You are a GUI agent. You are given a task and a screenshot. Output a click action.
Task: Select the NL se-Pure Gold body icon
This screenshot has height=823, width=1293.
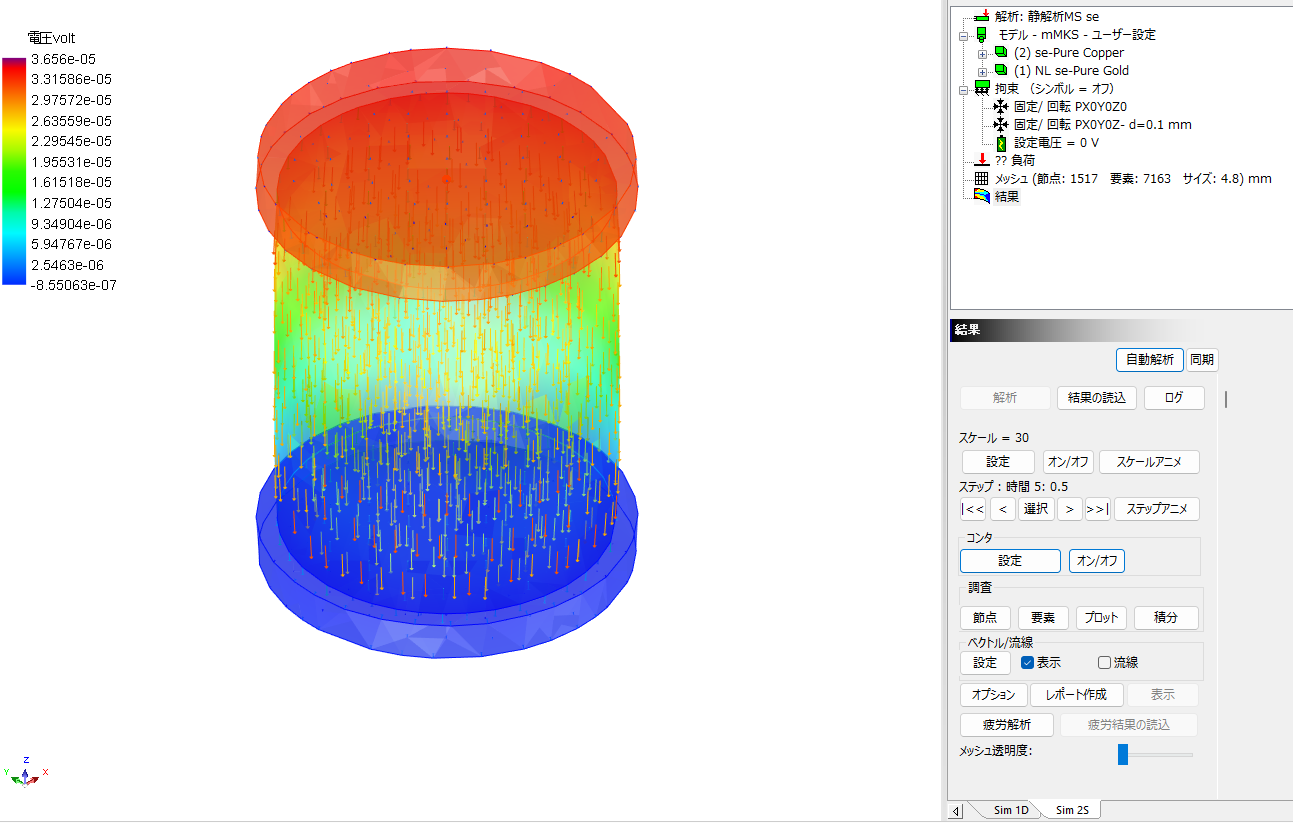[x=1001, y=71]
